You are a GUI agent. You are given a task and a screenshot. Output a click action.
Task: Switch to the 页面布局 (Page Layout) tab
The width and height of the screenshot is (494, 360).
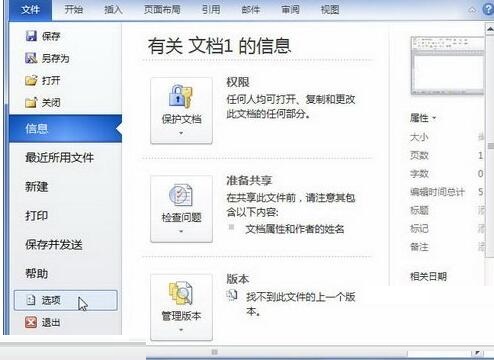[x=162, y=10]
